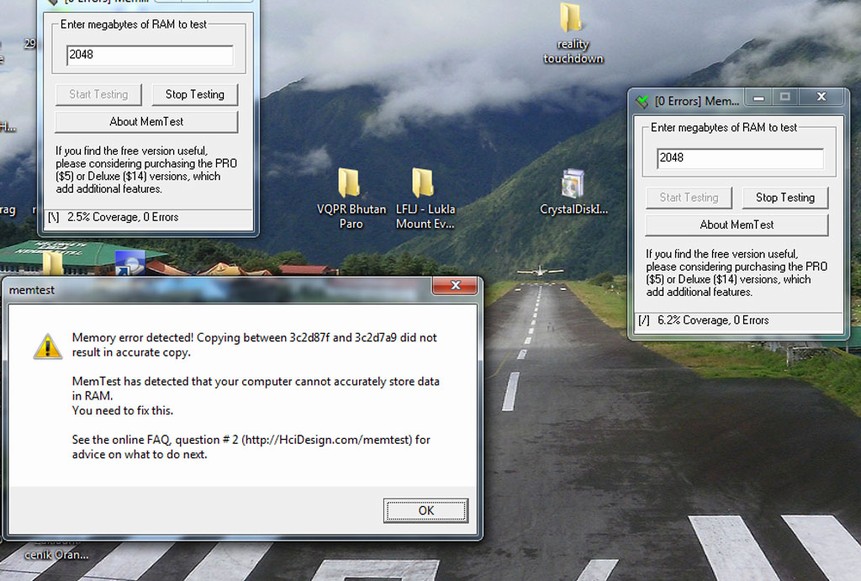Open the LFLJ - Lukla Mount Ev... folder

click(425, 198)
